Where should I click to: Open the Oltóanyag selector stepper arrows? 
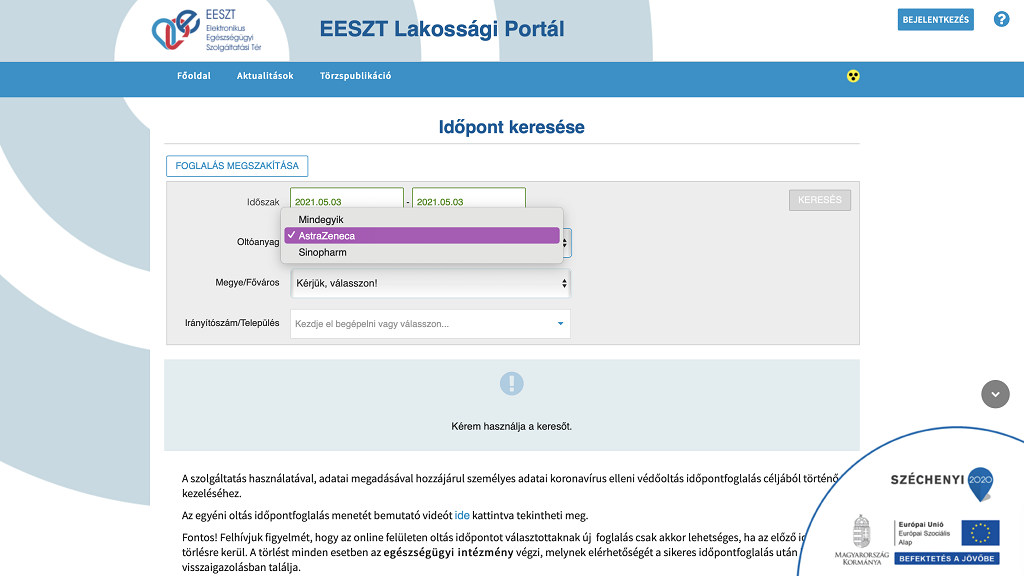pyautogui.click(x=563, y=242)
